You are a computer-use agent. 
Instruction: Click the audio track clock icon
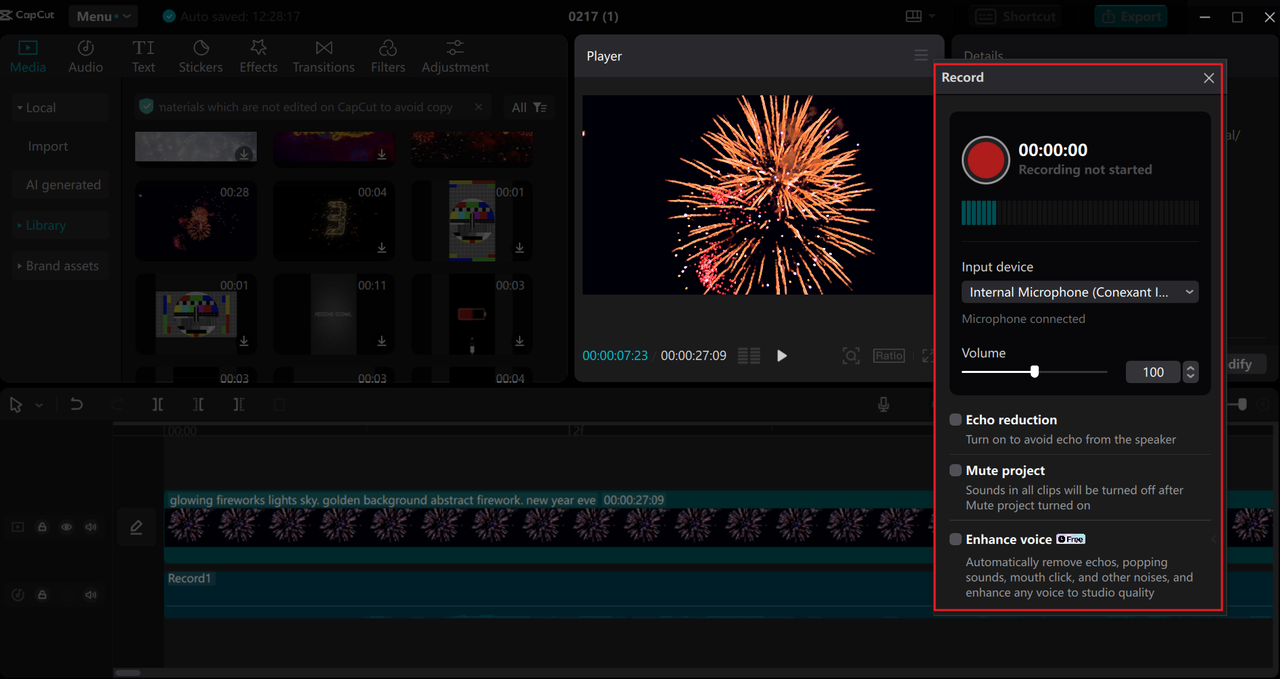[x=17, y=595]
